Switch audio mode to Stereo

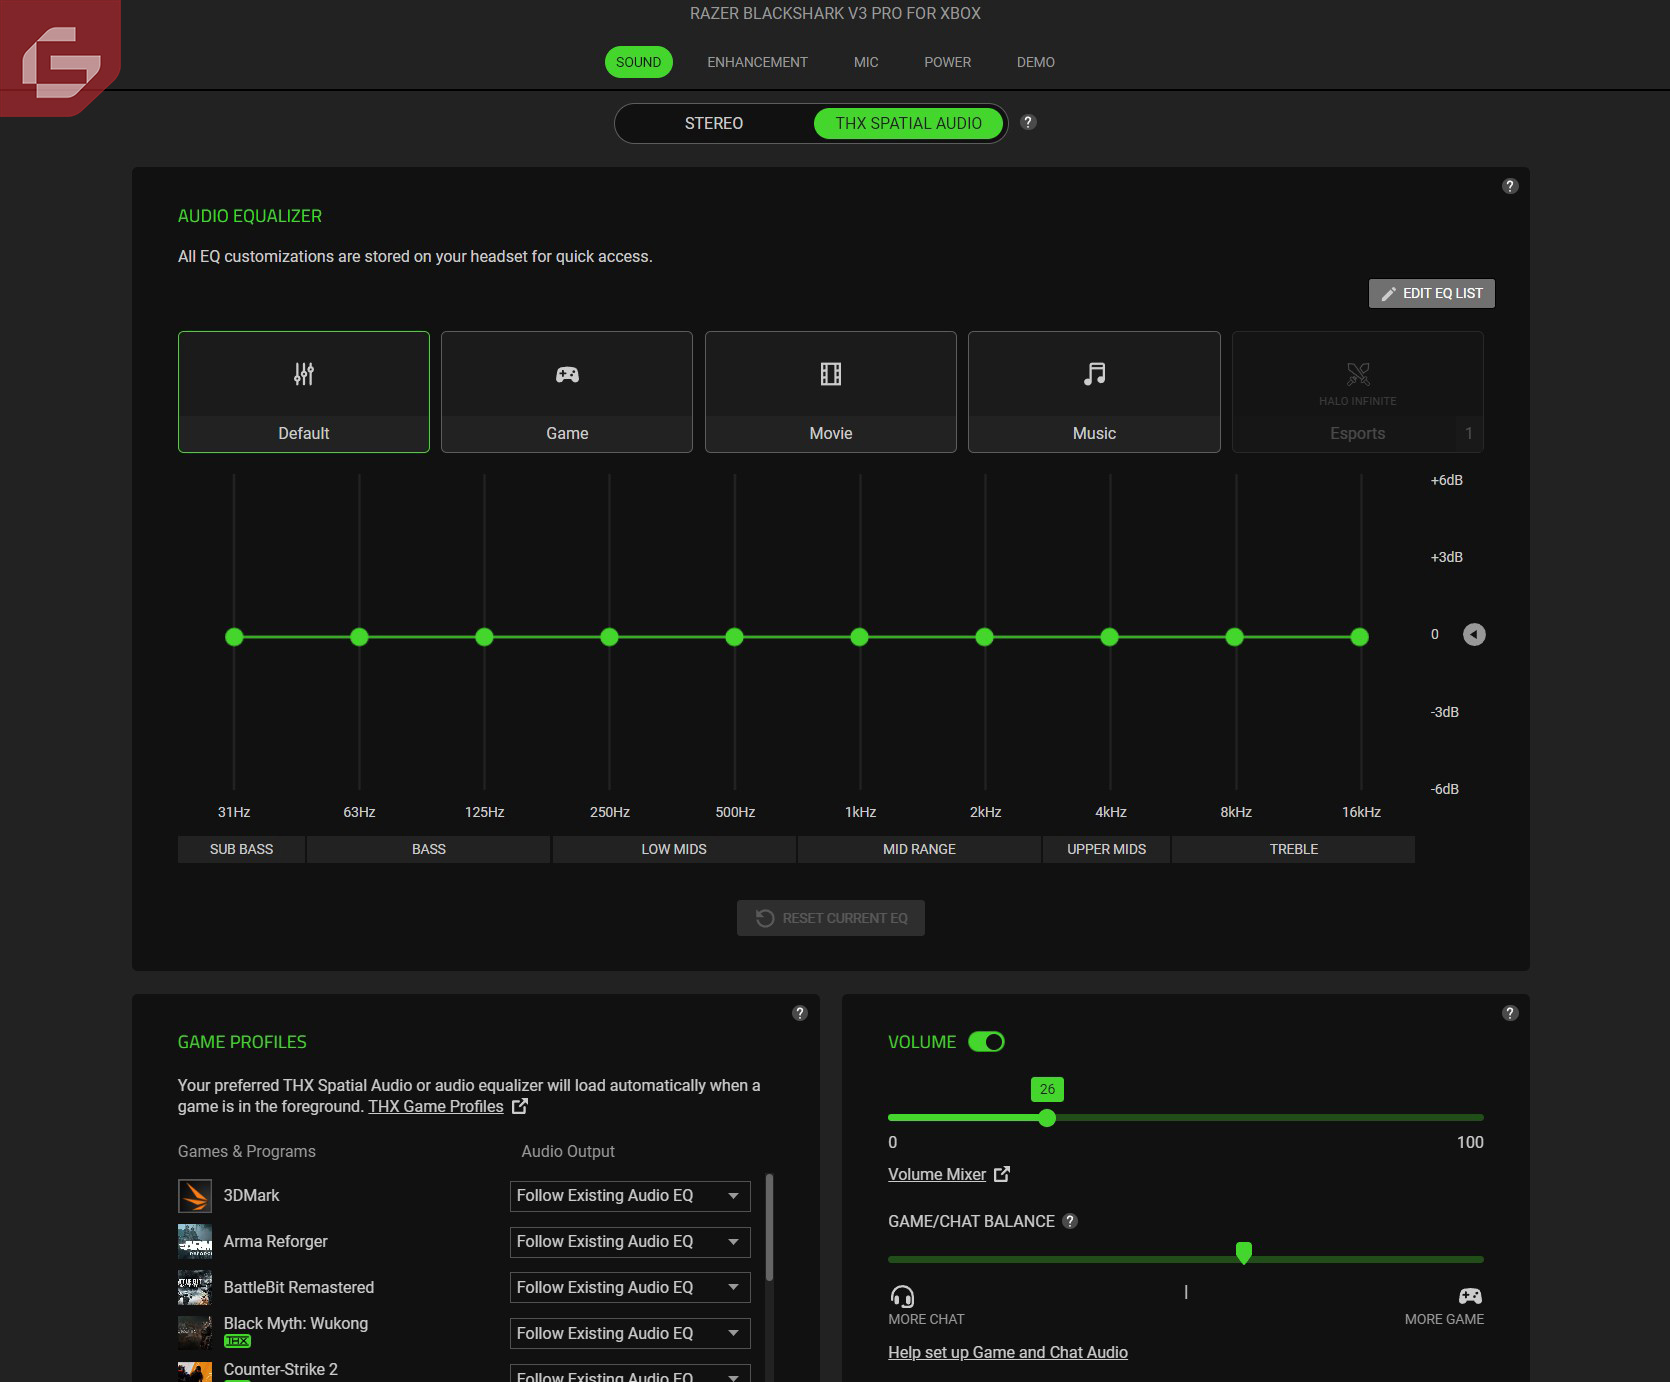tap(714, 123)
